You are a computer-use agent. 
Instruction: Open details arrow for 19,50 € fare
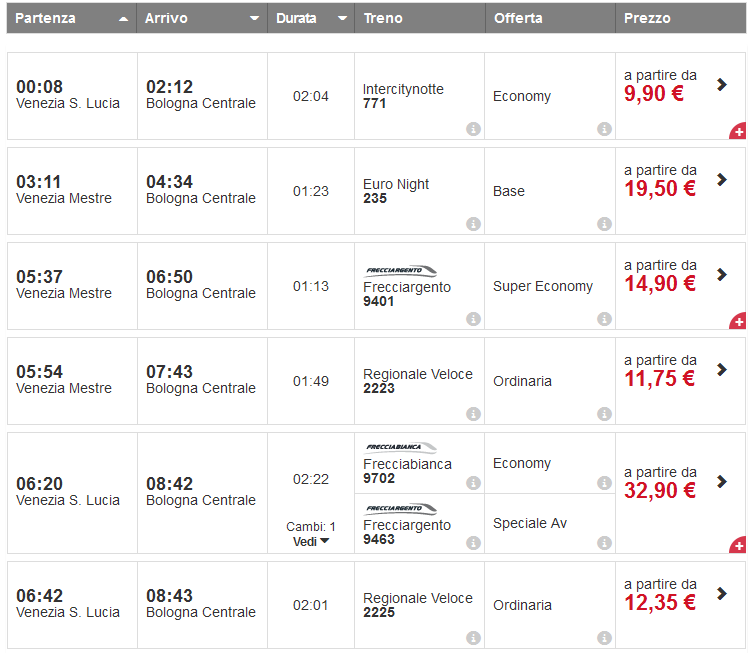722,180
